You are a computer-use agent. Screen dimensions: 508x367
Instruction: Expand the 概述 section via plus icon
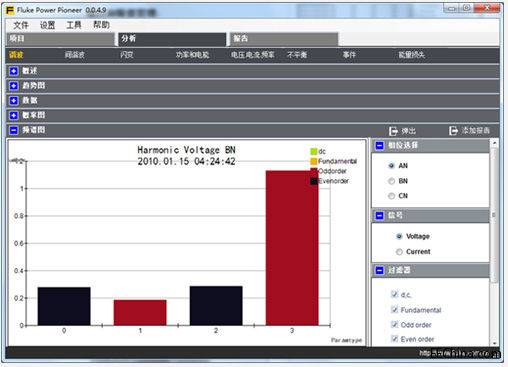(x=14, y=71)
